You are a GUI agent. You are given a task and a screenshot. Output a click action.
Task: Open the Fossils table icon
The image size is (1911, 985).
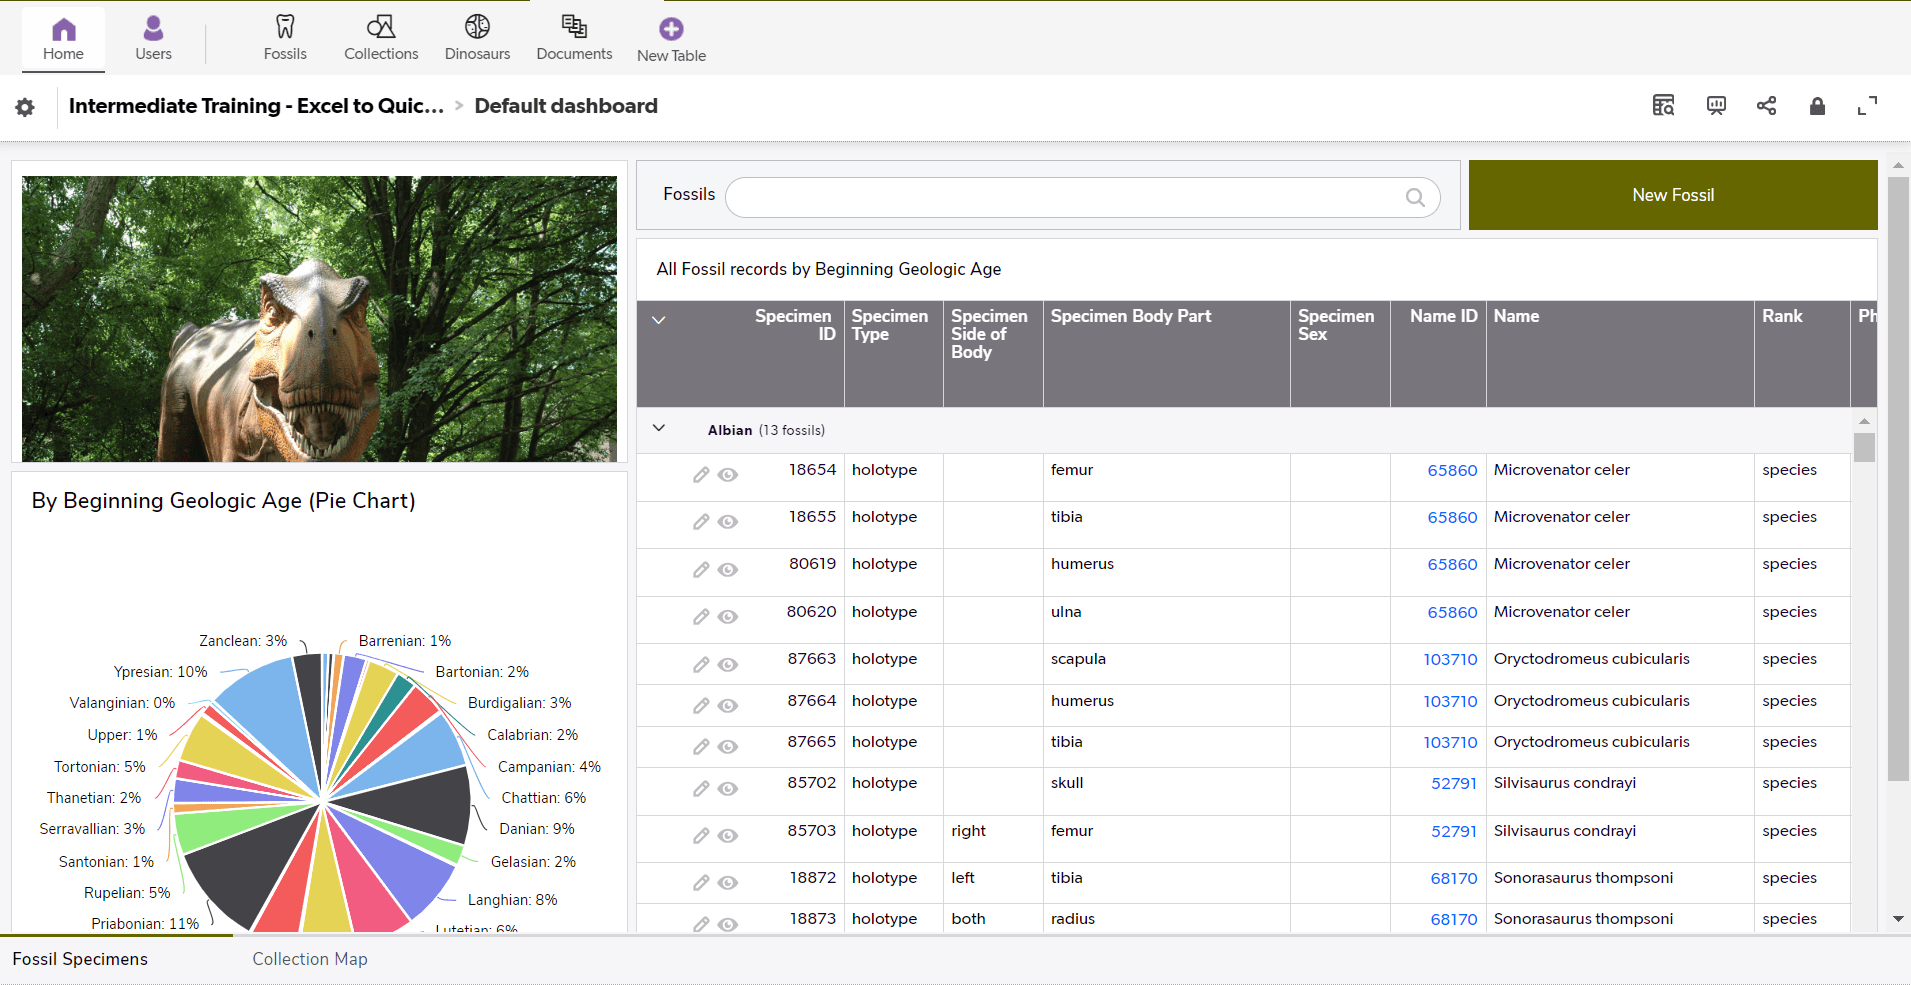click(285, 28)
